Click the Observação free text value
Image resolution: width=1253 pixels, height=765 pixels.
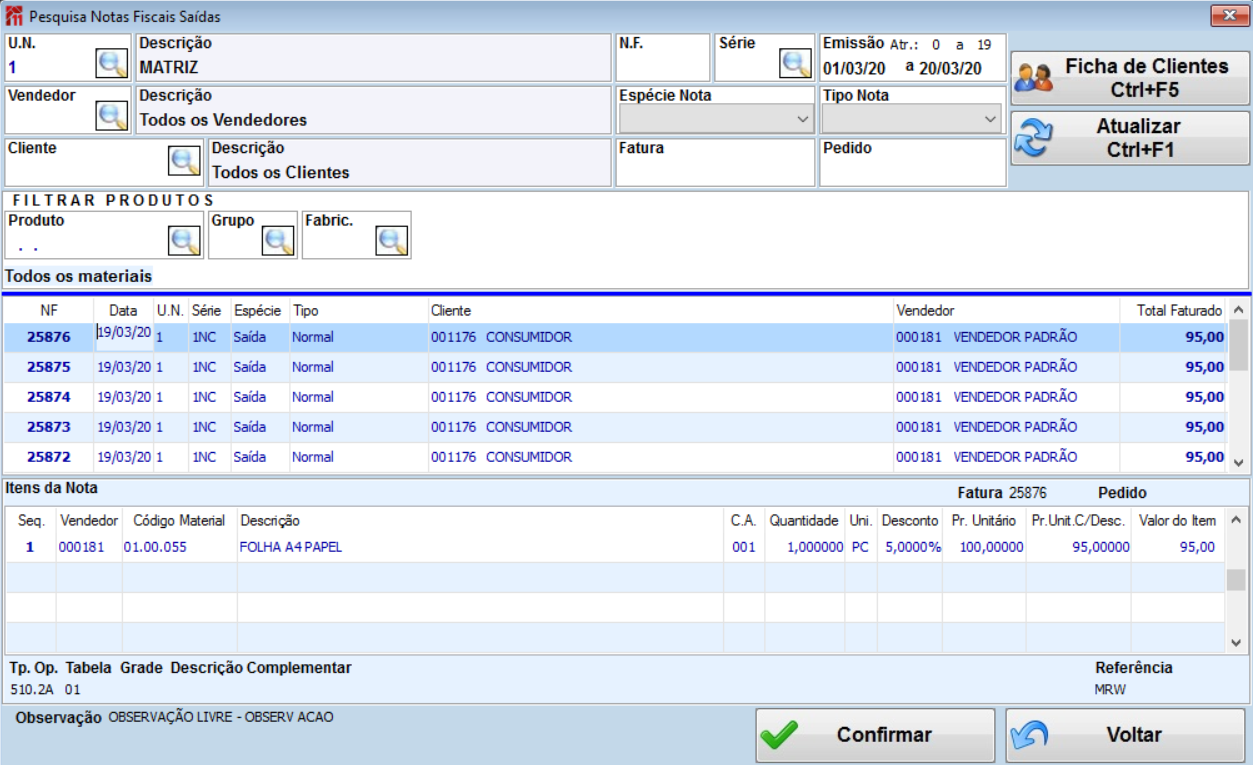point(221,717)
